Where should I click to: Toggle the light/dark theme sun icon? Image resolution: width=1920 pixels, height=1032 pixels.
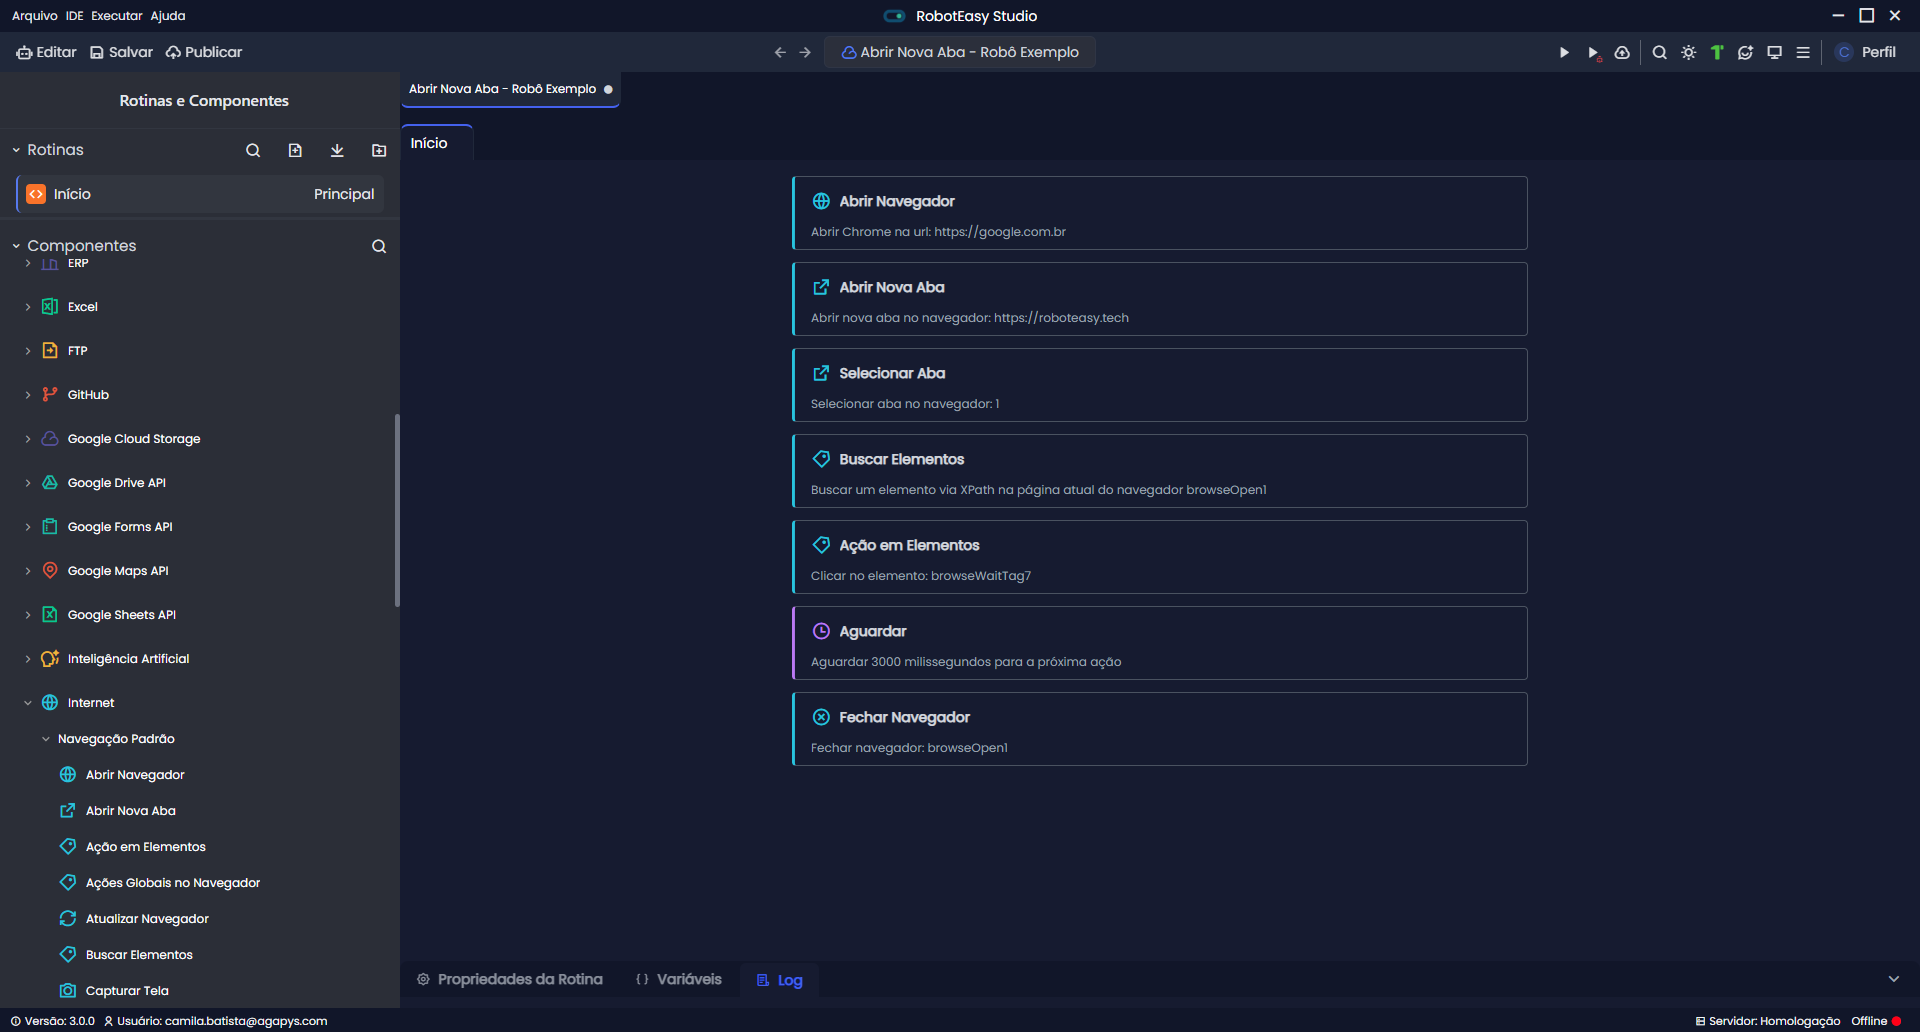tap(1688, 53)
